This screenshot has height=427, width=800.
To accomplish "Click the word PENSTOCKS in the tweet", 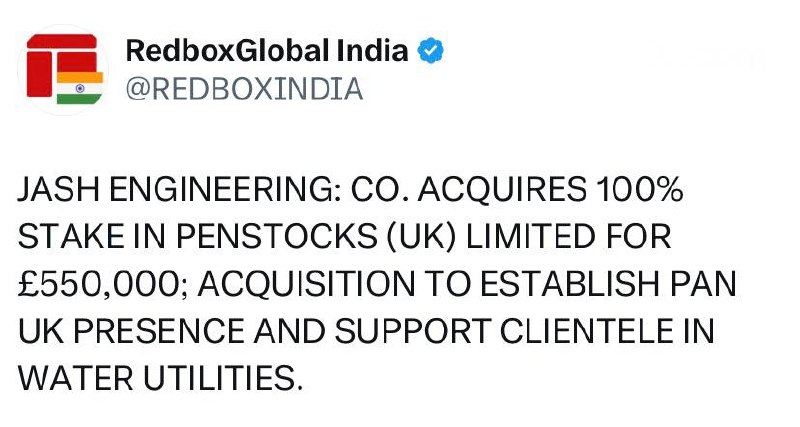I will coord(232,239).
